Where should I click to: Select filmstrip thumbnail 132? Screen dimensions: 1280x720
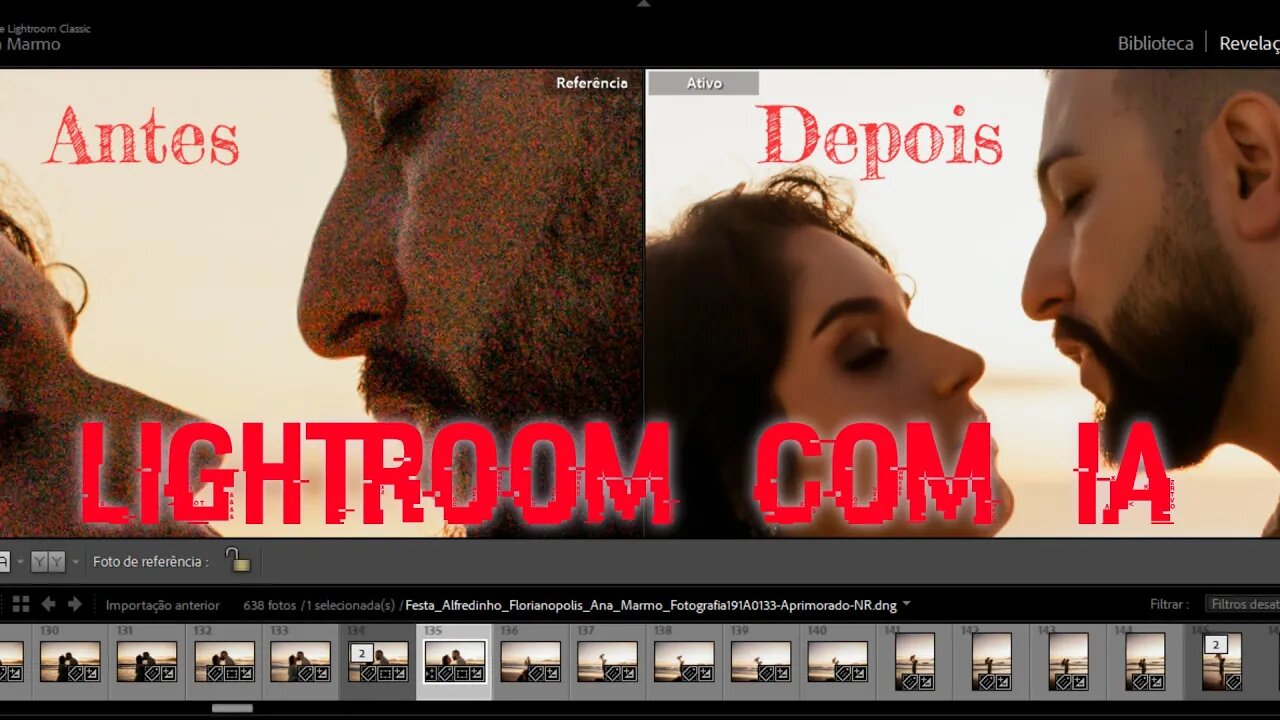coord(224,661)
